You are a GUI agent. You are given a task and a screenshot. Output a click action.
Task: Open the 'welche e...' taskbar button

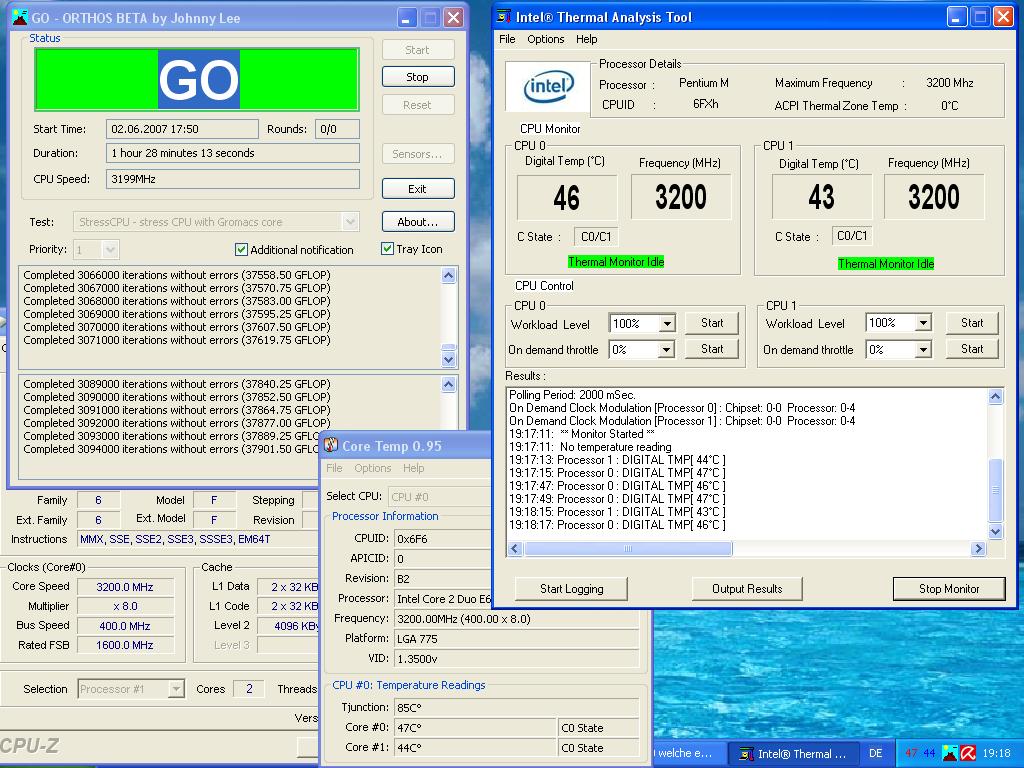689,754
